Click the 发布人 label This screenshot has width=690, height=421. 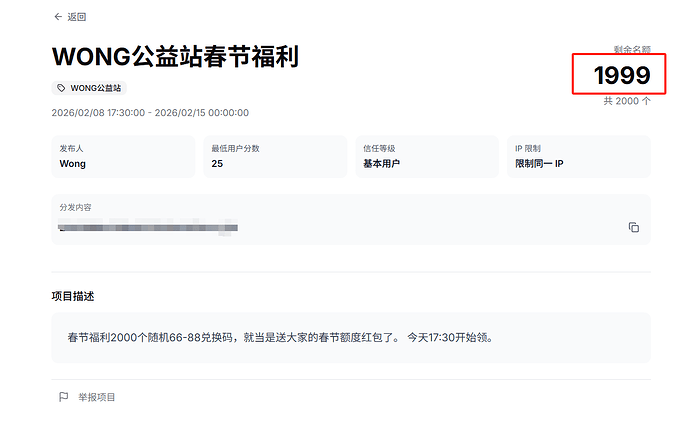tap(71, 148)
